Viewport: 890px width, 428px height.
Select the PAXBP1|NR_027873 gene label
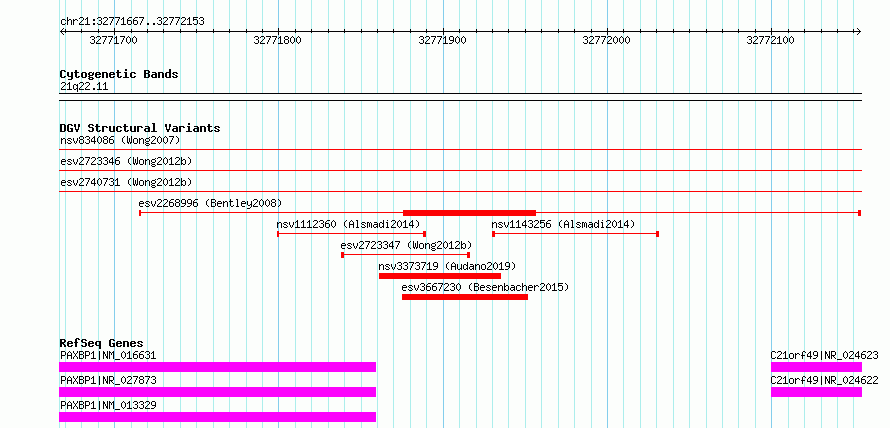[108, 380]
